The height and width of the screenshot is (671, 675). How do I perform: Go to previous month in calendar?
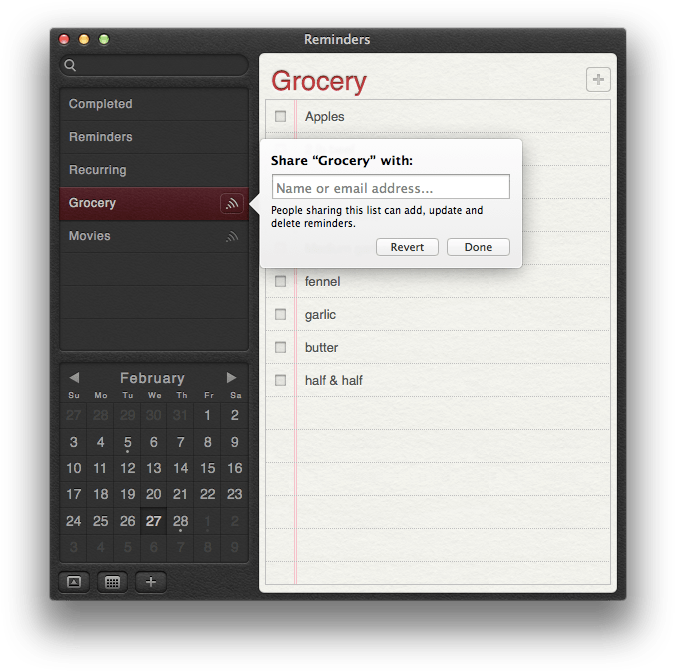pos(74,377)
